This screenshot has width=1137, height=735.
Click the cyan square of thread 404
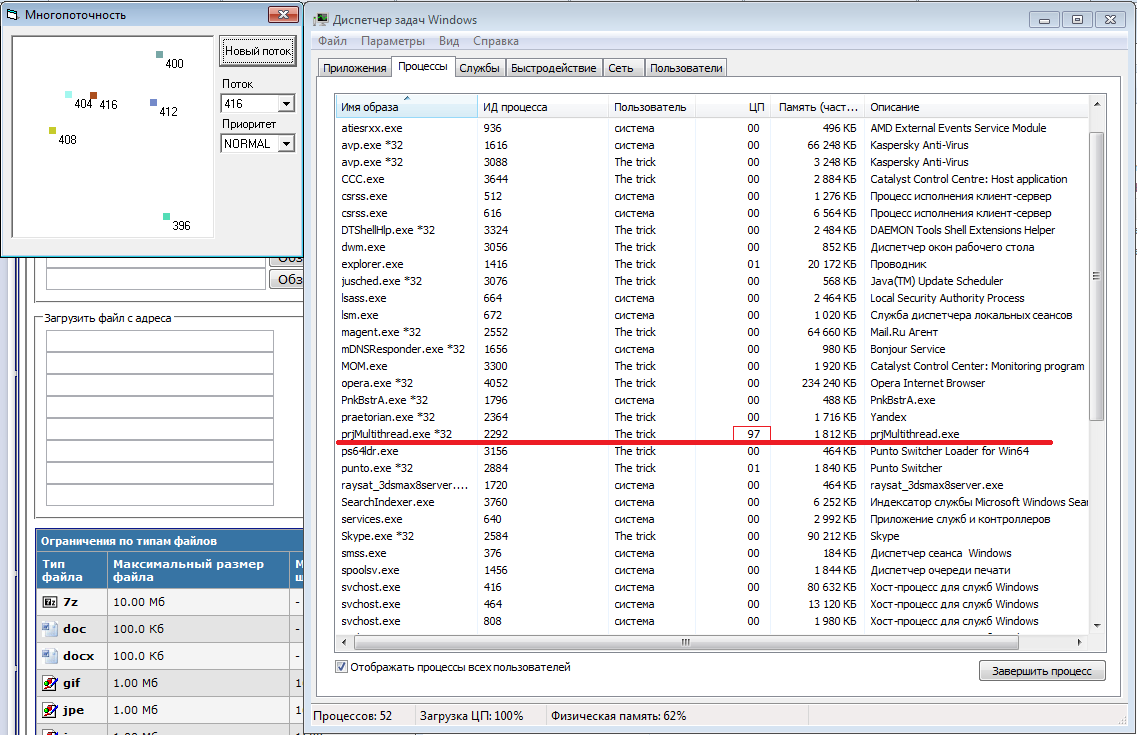68,94
